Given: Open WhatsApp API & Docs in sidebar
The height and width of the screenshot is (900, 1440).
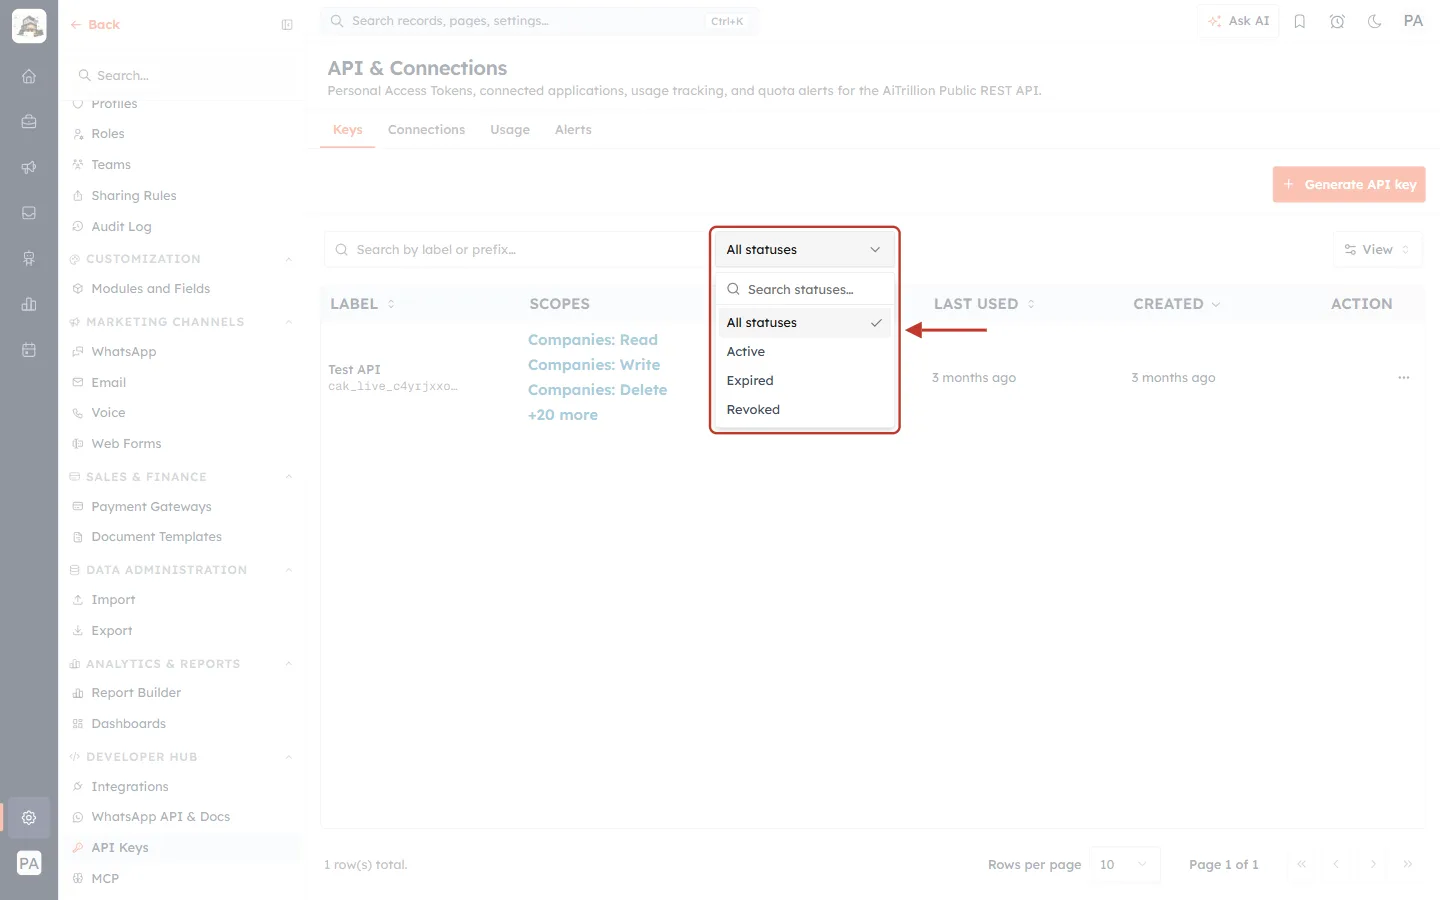Looking at the screenshot, I should (160, 817).
